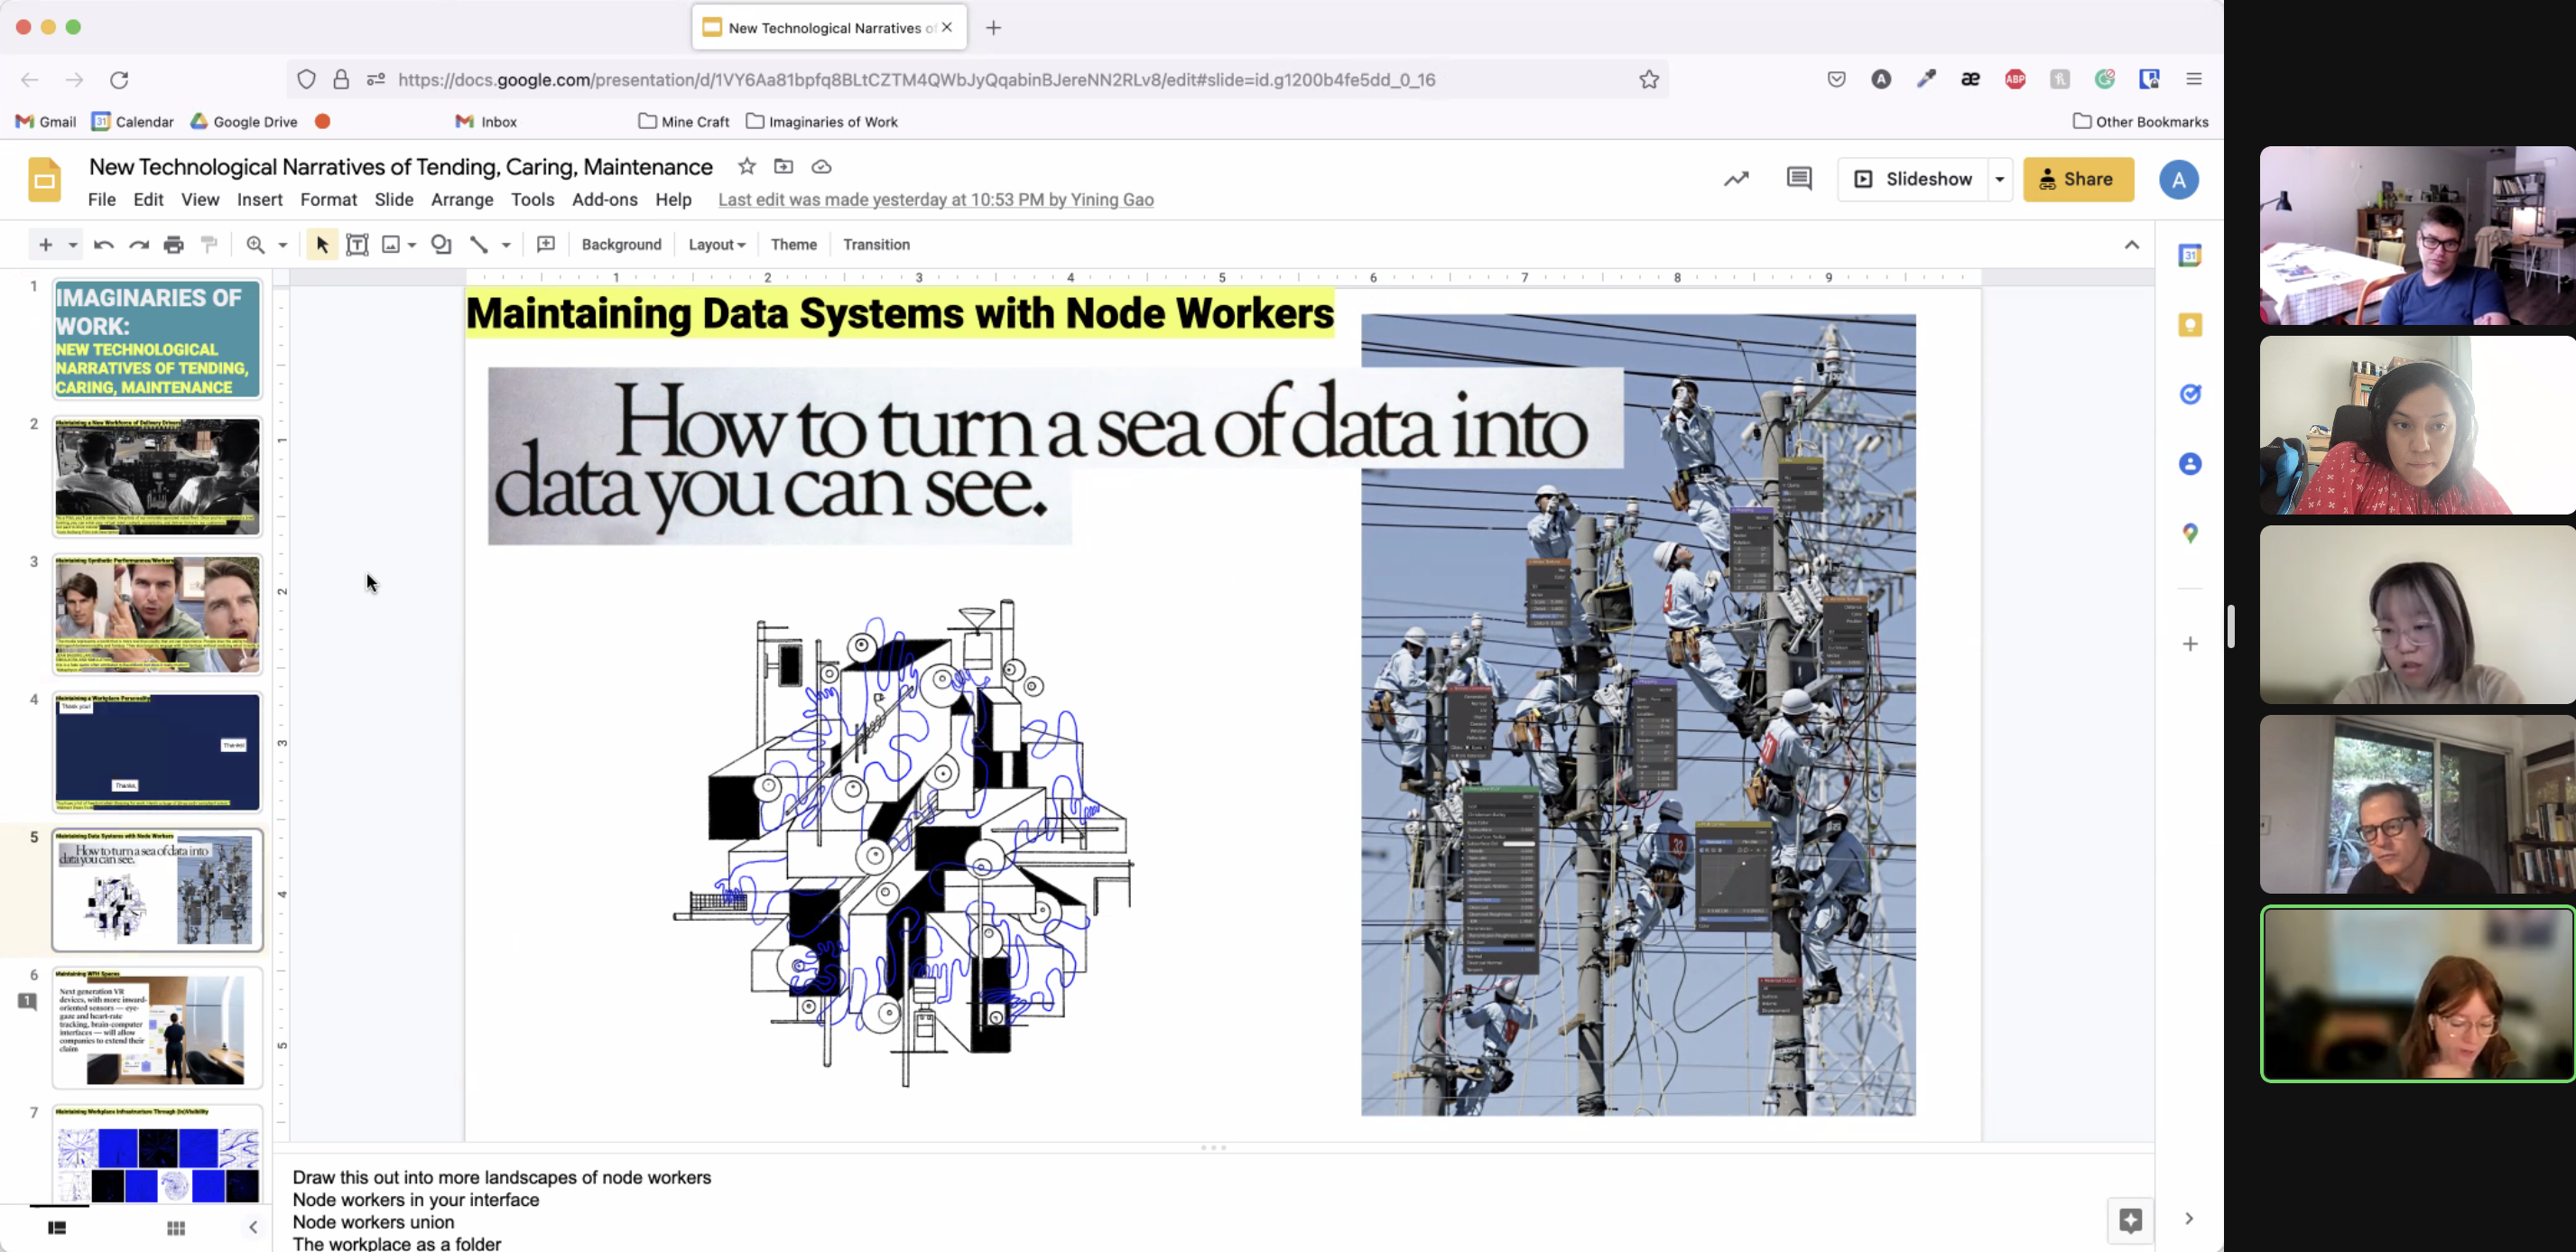This screenshot has width=2576, height=1252.
Task: Click the Add comment toolbar icon
Action: 546,244
